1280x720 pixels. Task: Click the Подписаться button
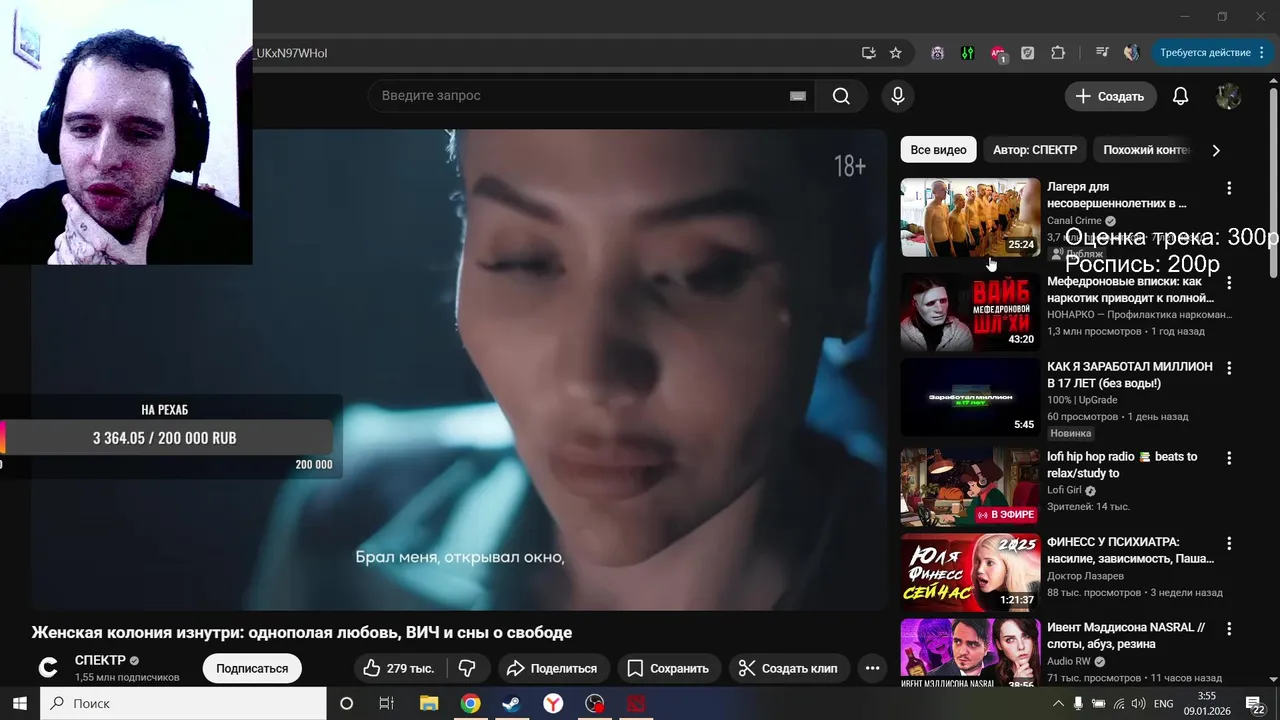pyautogui.click(x=252, y=668)
